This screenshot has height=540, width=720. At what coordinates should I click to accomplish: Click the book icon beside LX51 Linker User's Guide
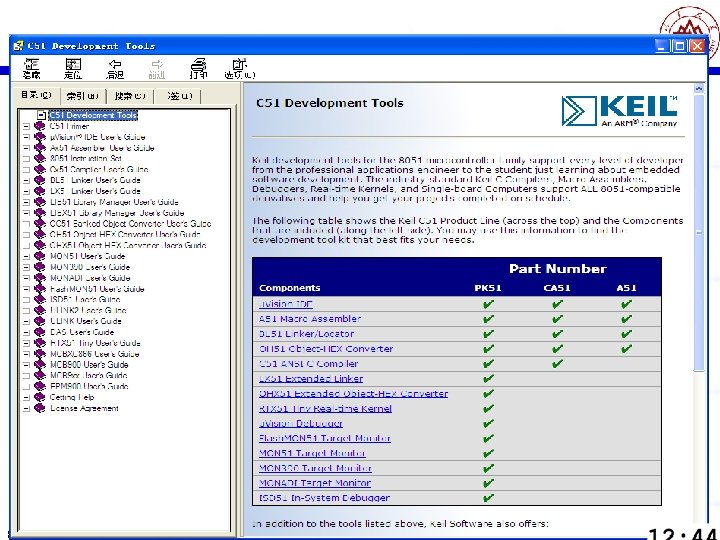[40, 191]
